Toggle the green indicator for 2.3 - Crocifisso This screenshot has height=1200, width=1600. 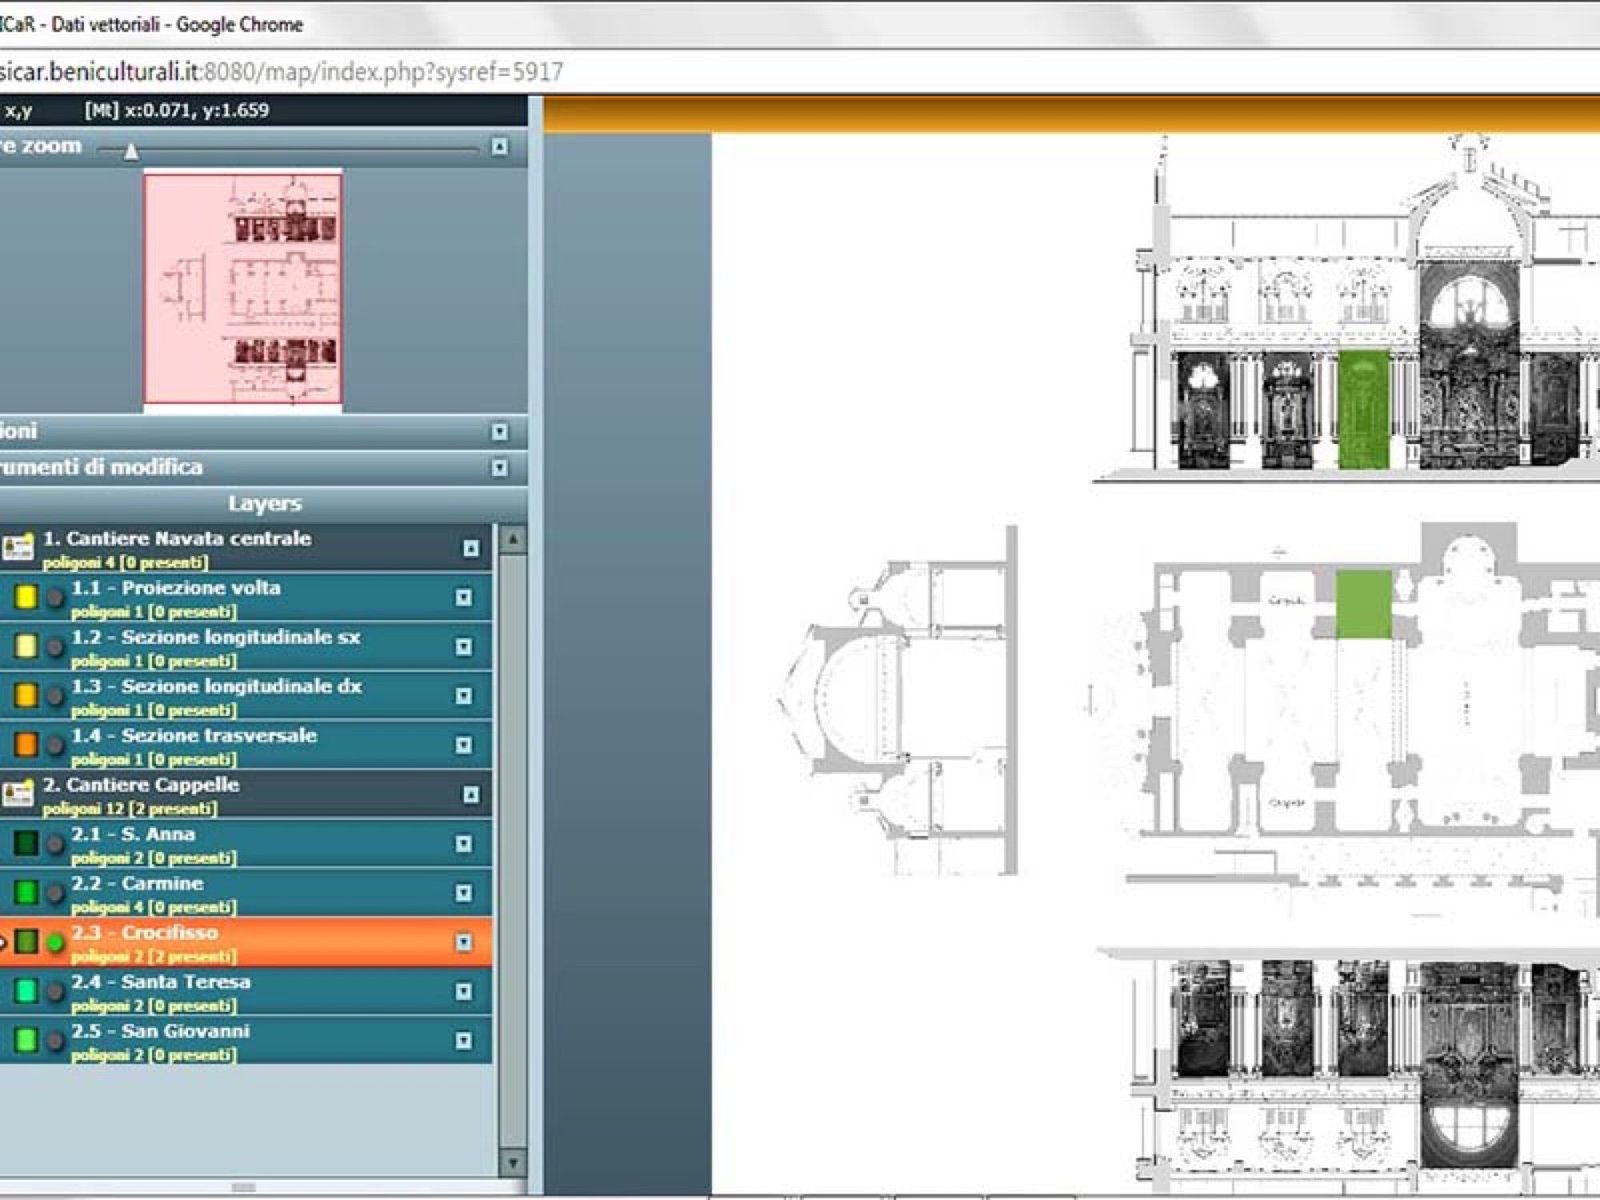coord(55,942)
